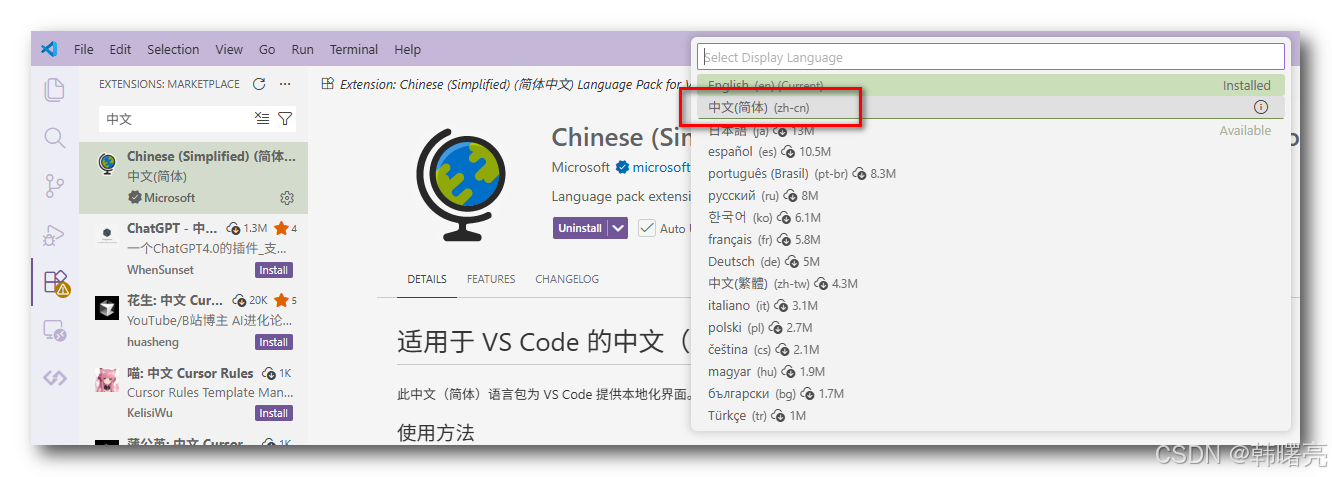The image size is (1332, 477).
Task: Open the Help menu
Action: [407, 49]
